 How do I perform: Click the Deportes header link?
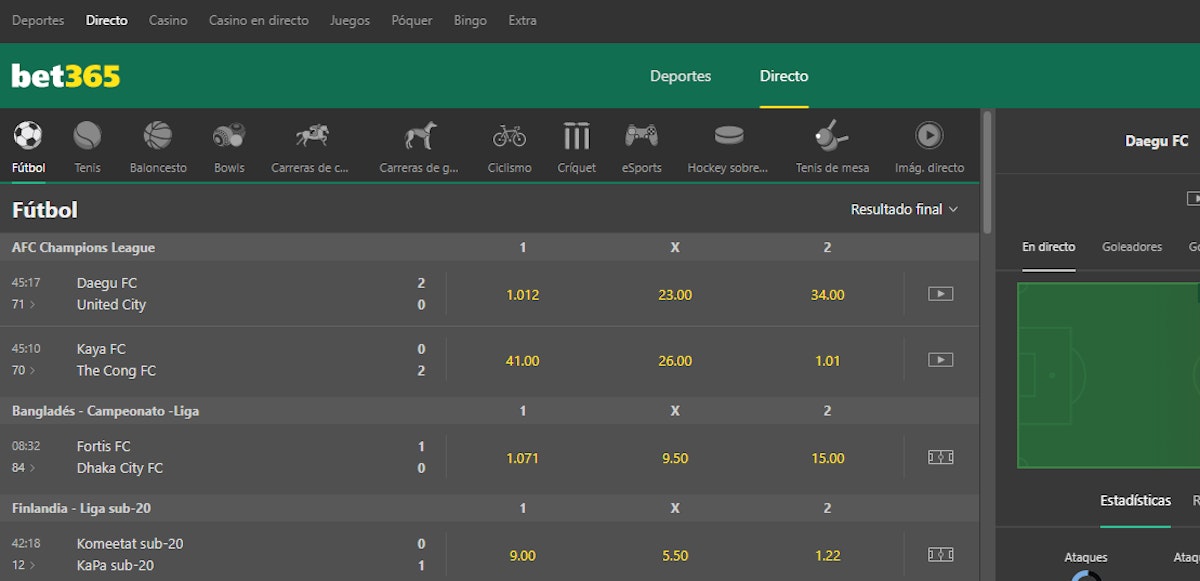680,76
